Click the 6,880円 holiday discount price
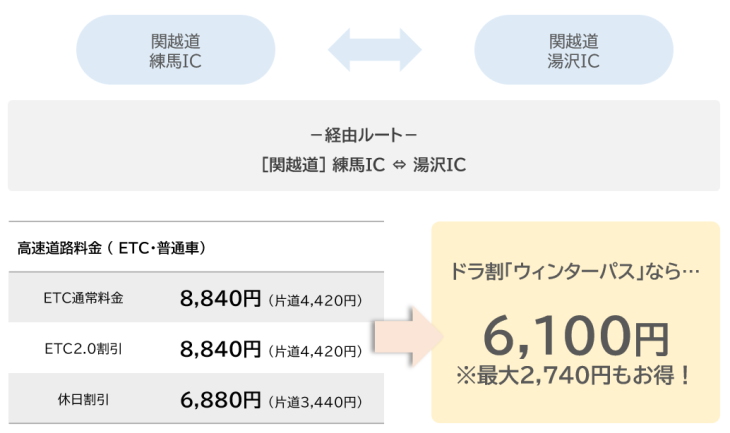The height and width of the screenshot is (433, 730). (220, 400)
